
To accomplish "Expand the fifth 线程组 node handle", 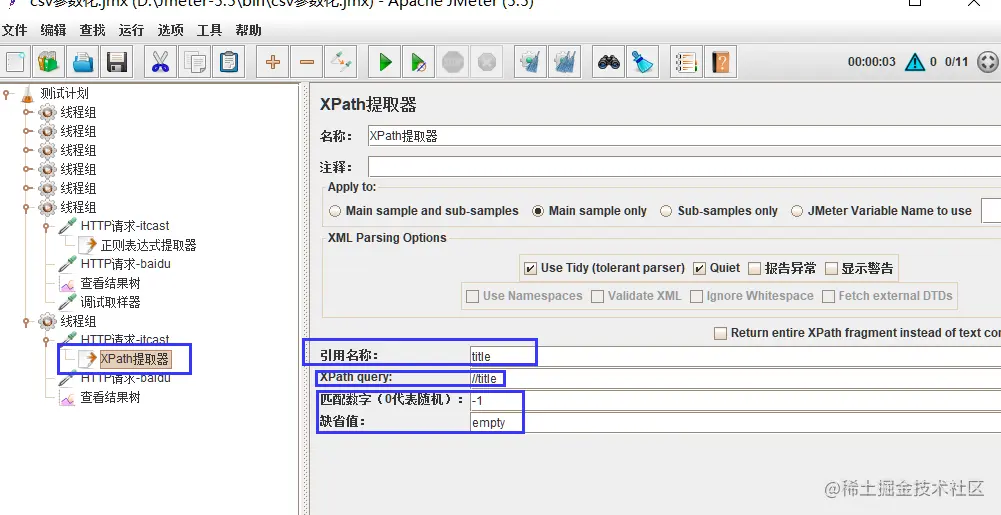I will tap(27, 188).
